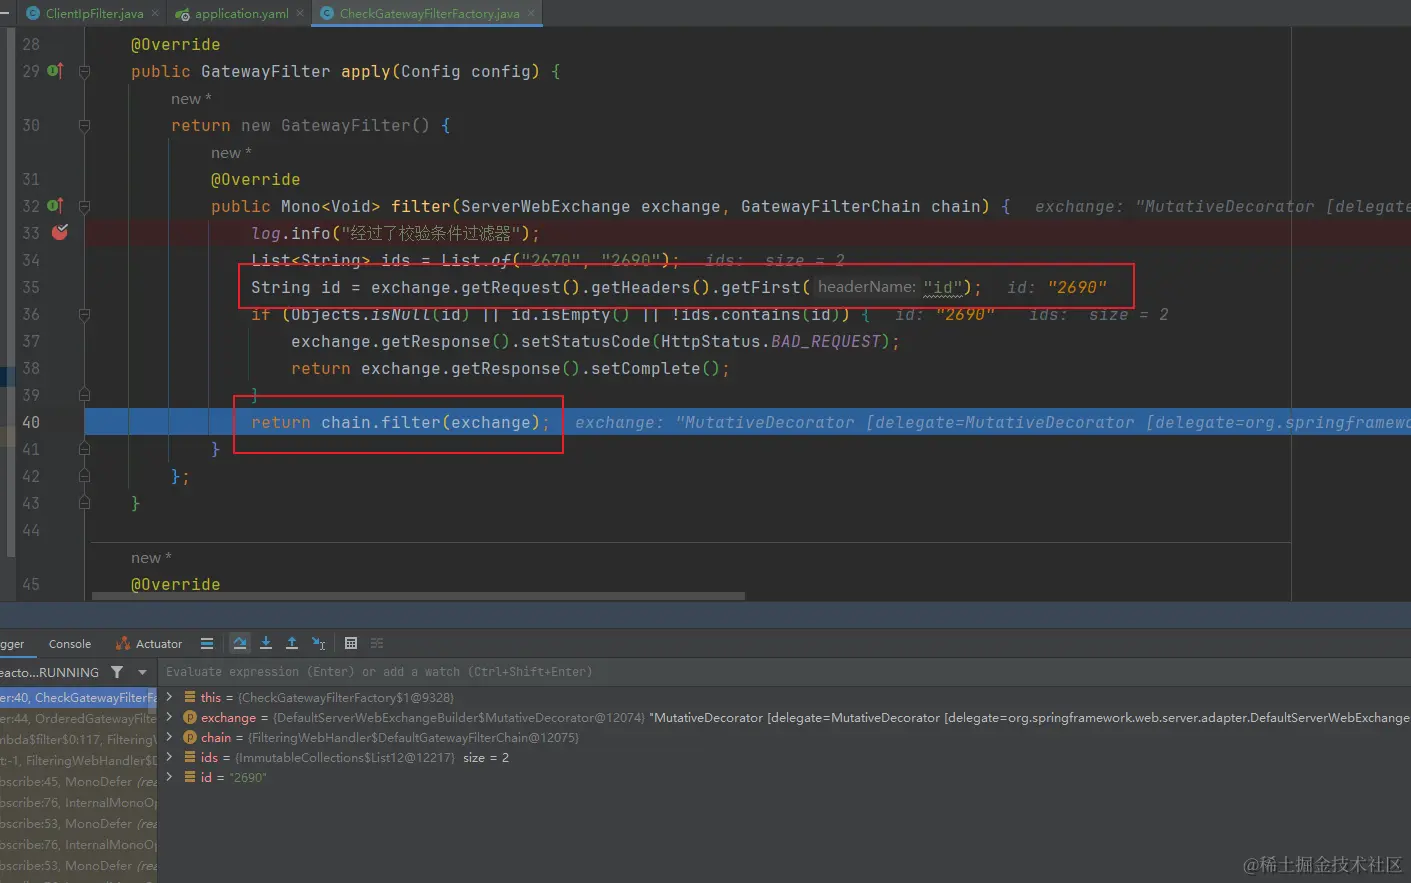This screenshot has width=1411, height=883.
Task: Switch to the application.yaml tab
Action: [242, 13]
